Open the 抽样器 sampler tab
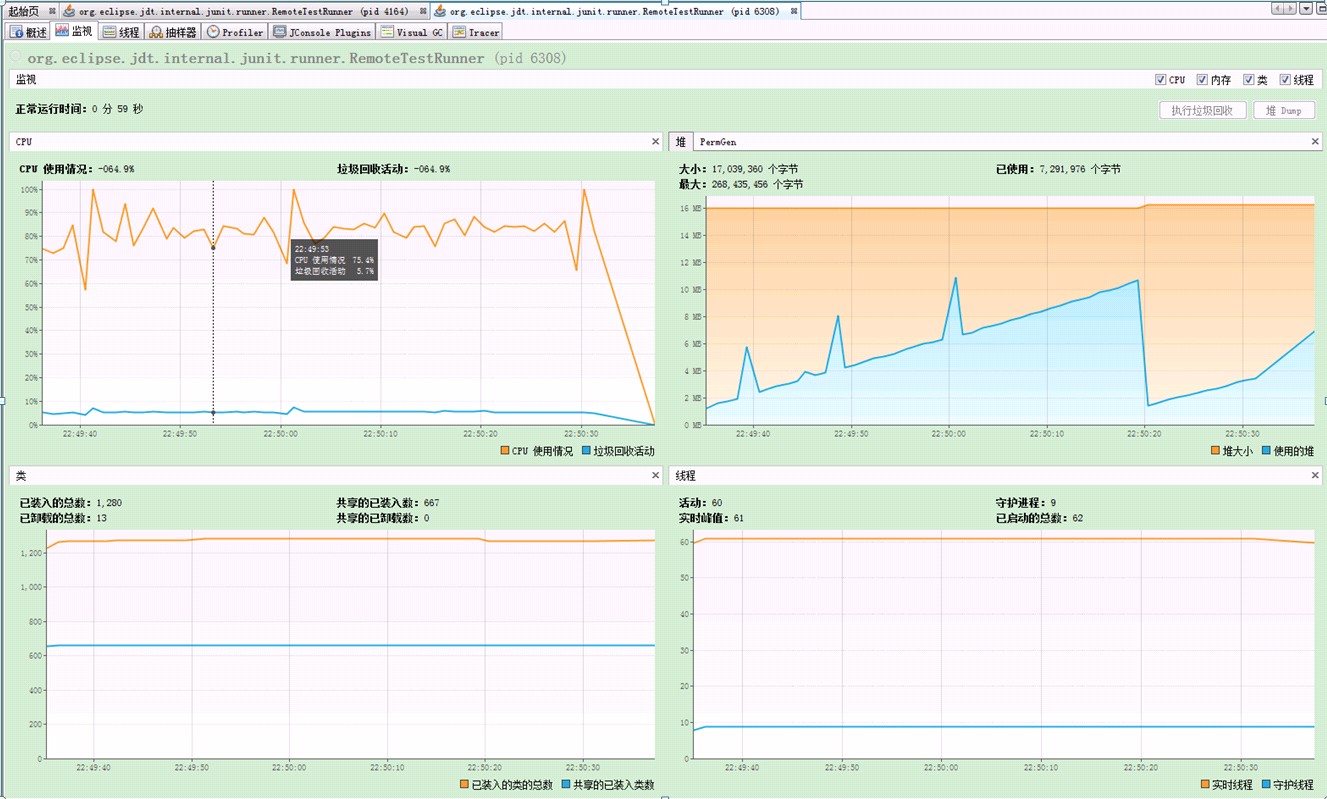 [173, 32]
